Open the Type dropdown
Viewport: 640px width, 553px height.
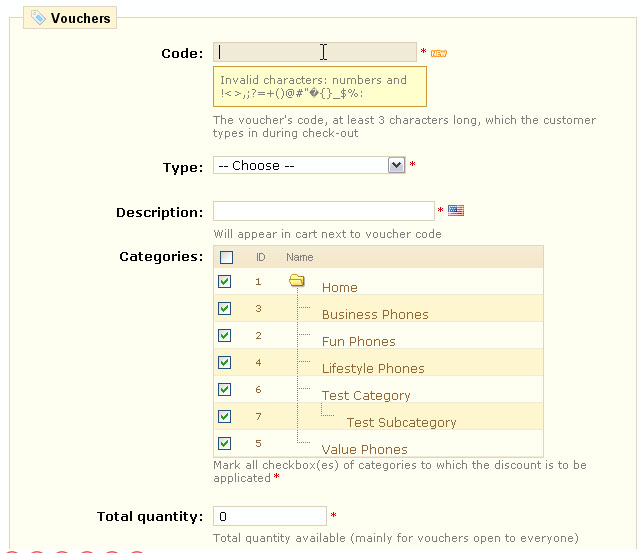(309, 166)
